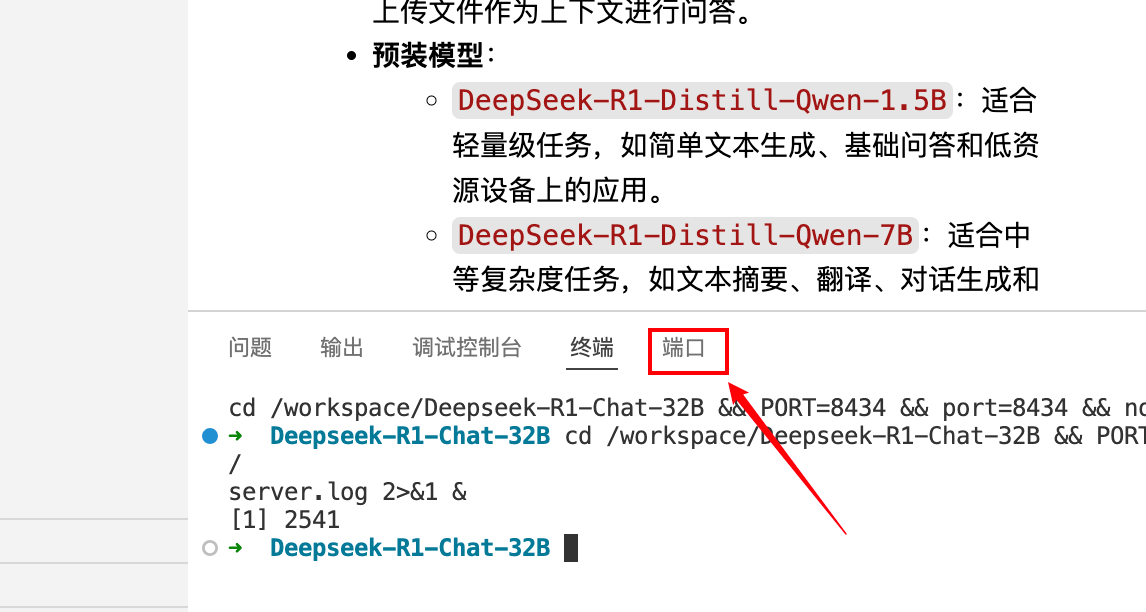The image size is (1146, 612).
Task: Click the hollow circle marker beside the last prompt
Action: (x=209, y=548)
